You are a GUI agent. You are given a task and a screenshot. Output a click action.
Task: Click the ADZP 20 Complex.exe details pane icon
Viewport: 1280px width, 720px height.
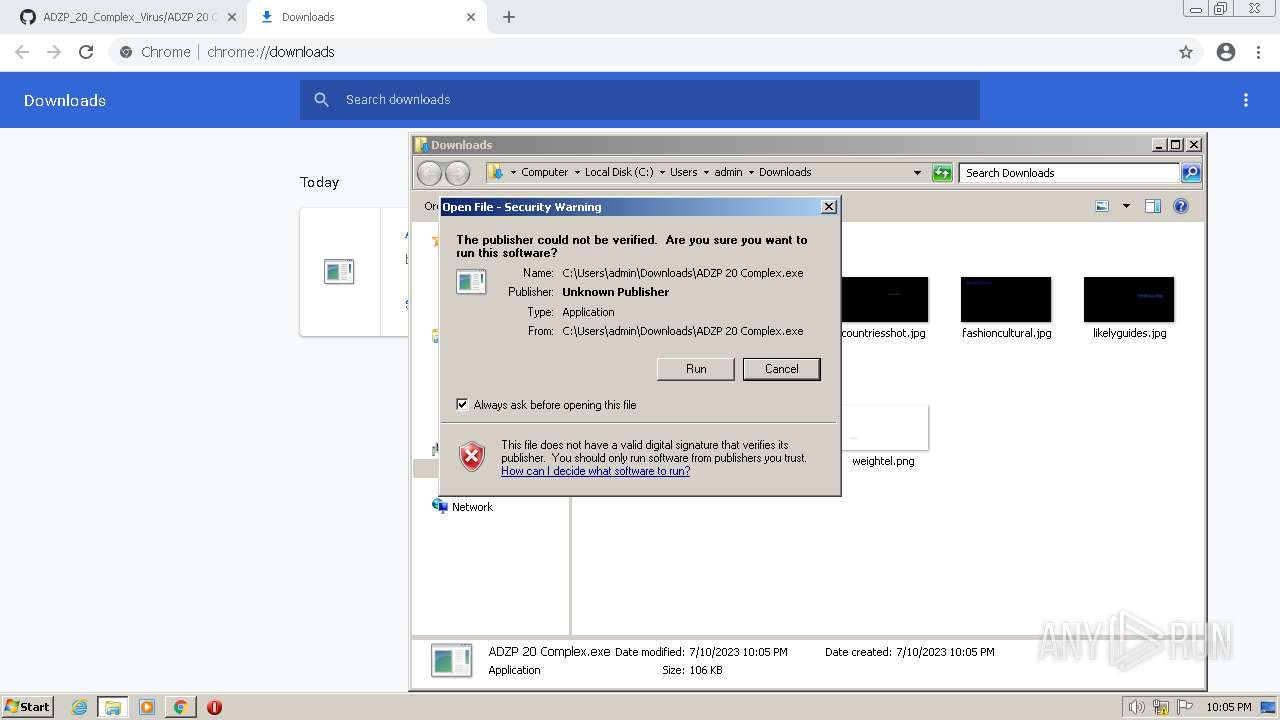(452, 661)
